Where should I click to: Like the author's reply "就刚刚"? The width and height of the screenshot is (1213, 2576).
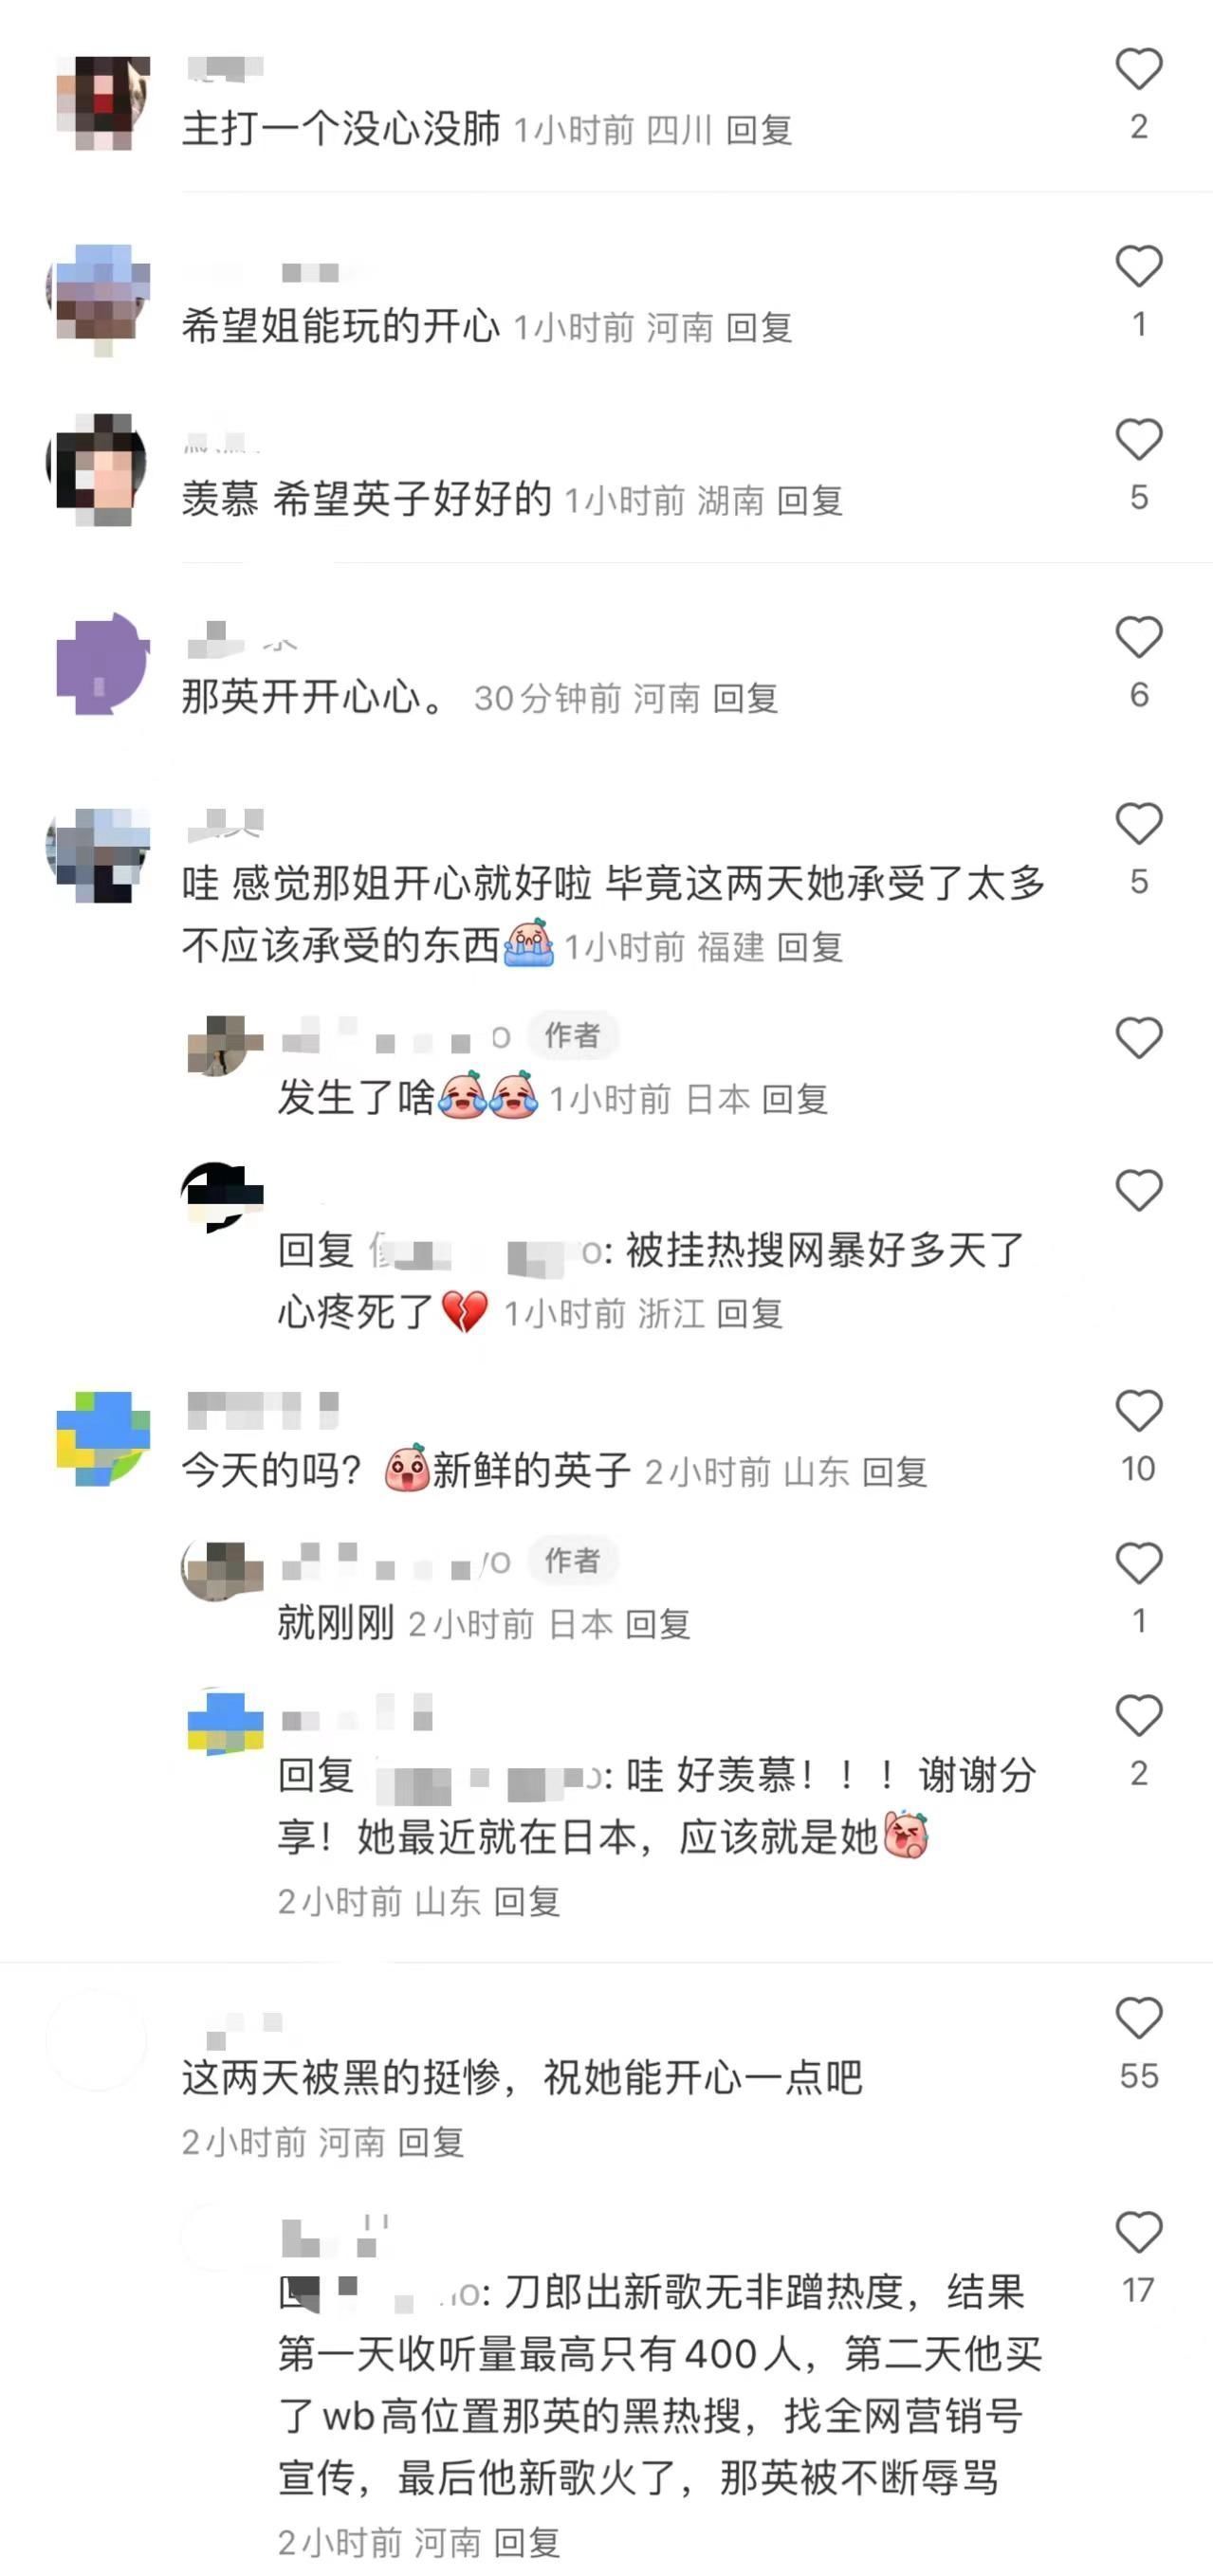click(x=1138, y=1563)
